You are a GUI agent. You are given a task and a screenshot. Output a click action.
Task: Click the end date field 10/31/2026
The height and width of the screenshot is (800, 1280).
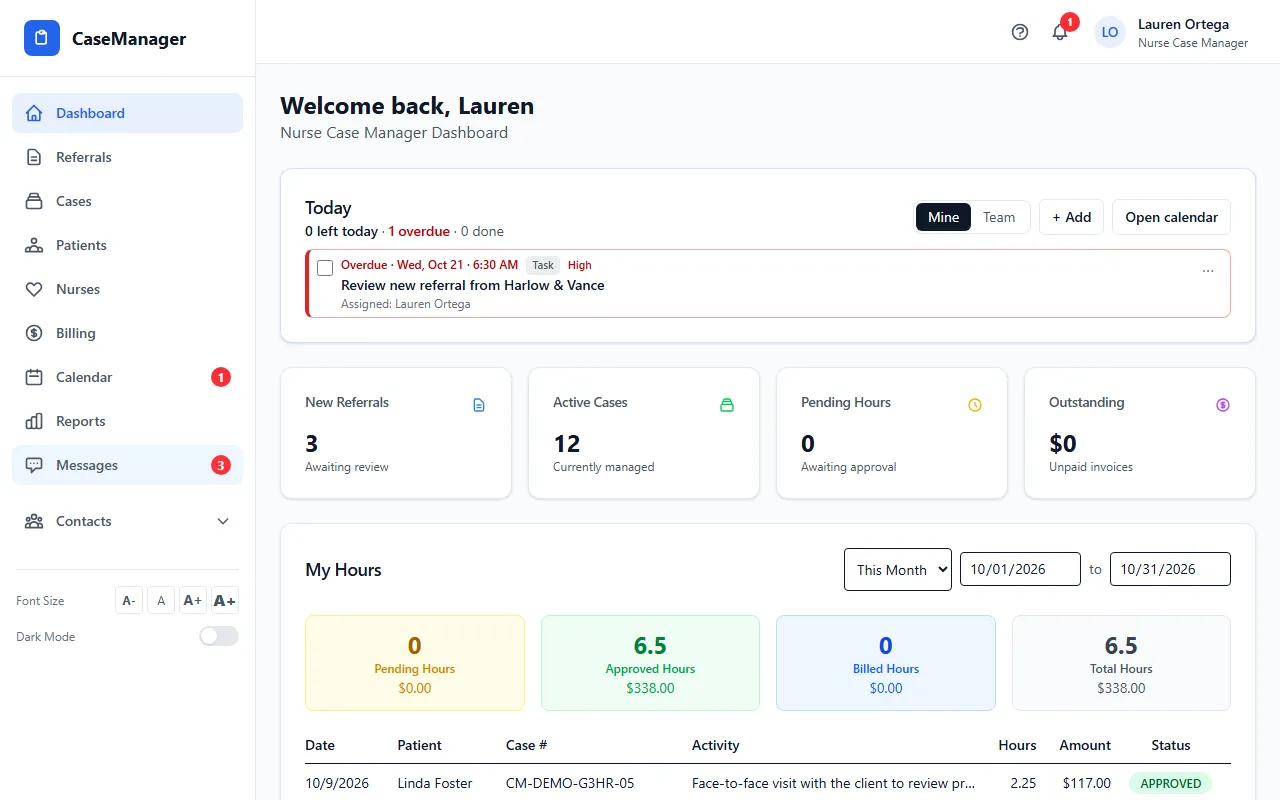pyautogui.click(x=1170, y=569)
